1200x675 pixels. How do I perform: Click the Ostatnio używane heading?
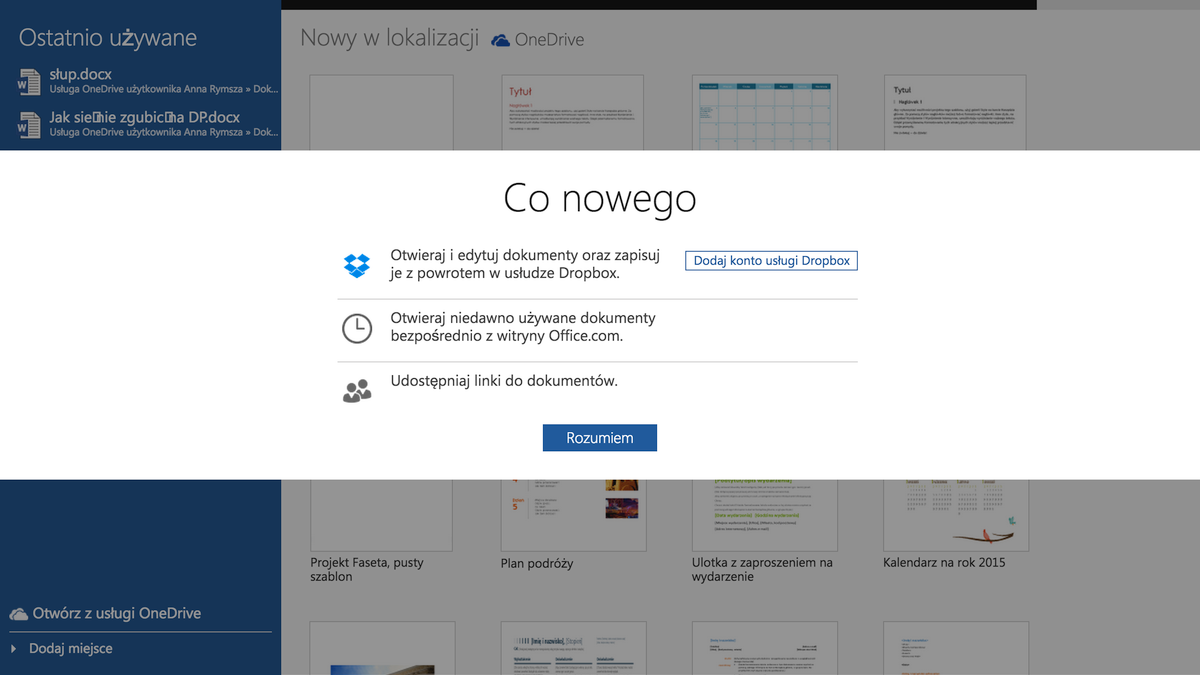pos(108,38)
